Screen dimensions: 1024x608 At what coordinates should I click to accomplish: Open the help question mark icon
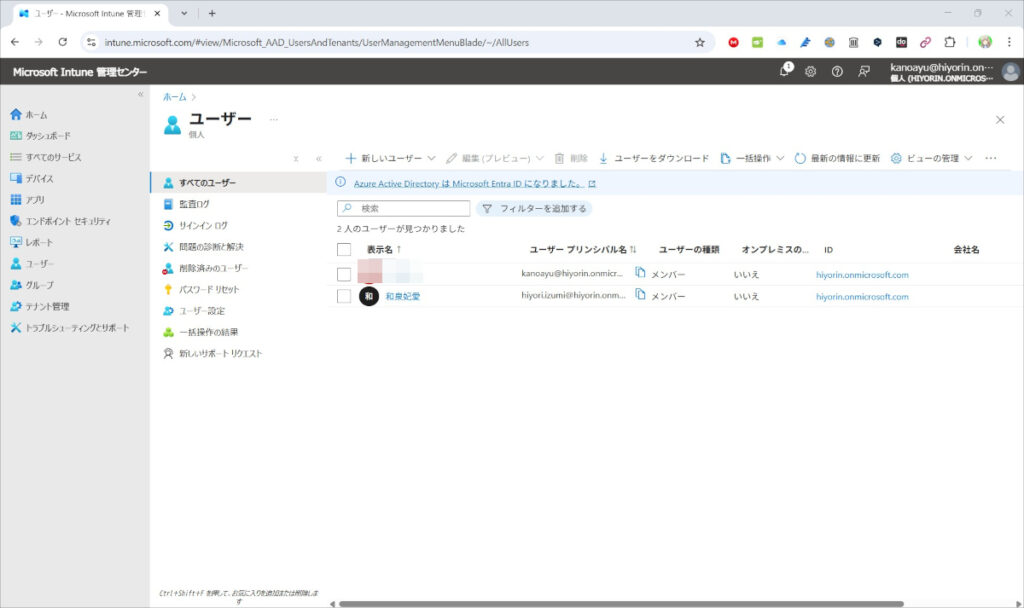pyautogui.click(x=837, y=72)
